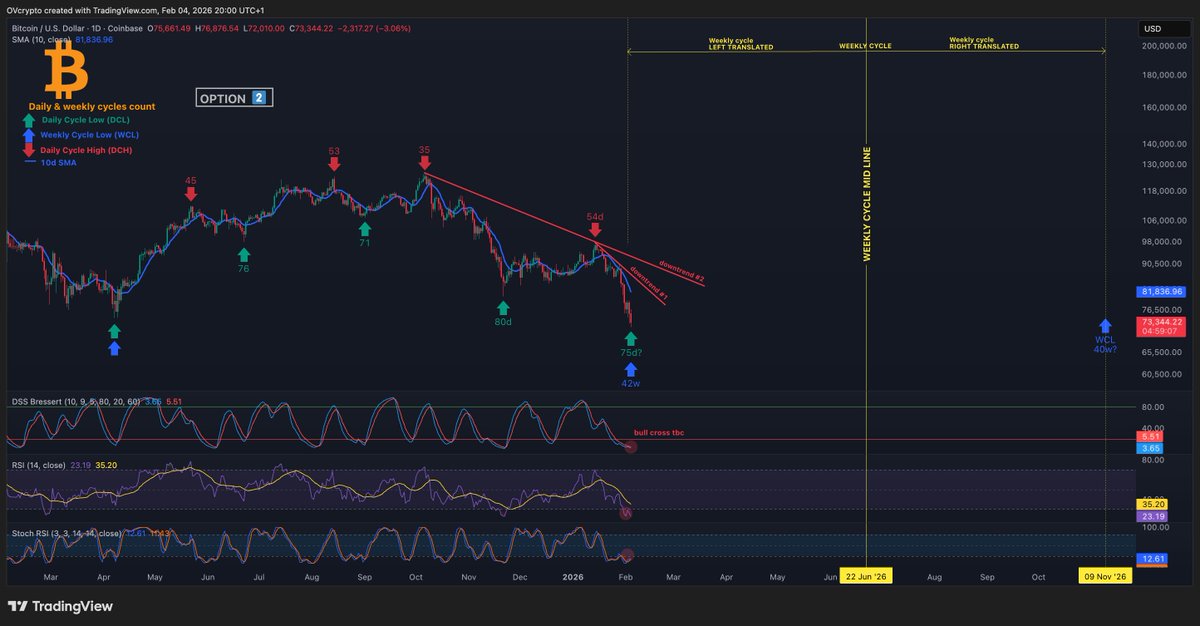Click the OPTION 2 label box
The height and width of the screenshot is (626, 1200).
click(x=234, y=98)
